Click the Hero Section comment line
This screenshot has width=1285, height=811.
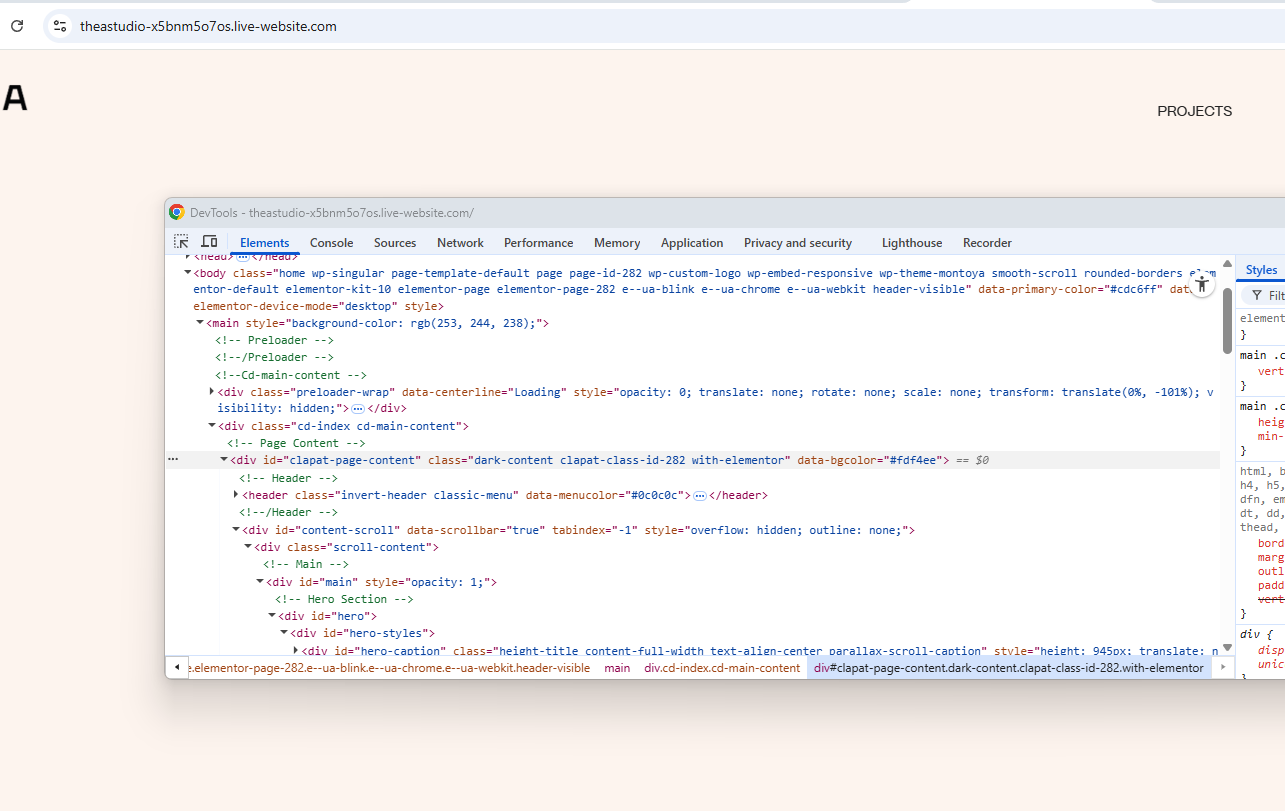[x=344, y=599]
